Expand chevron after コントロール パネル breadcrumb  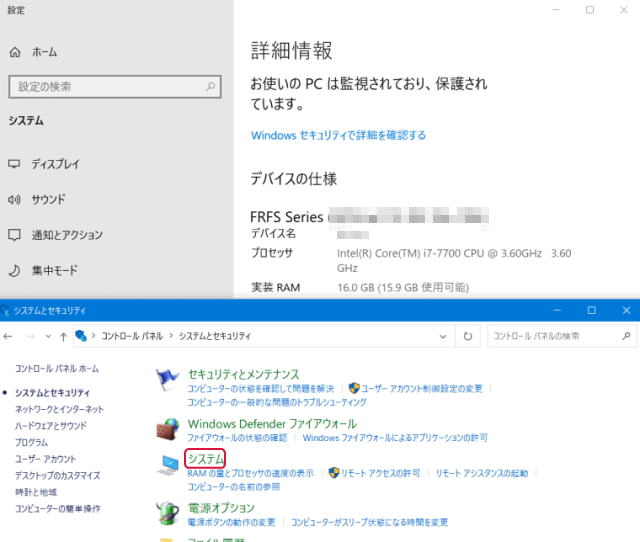[171, 336]
